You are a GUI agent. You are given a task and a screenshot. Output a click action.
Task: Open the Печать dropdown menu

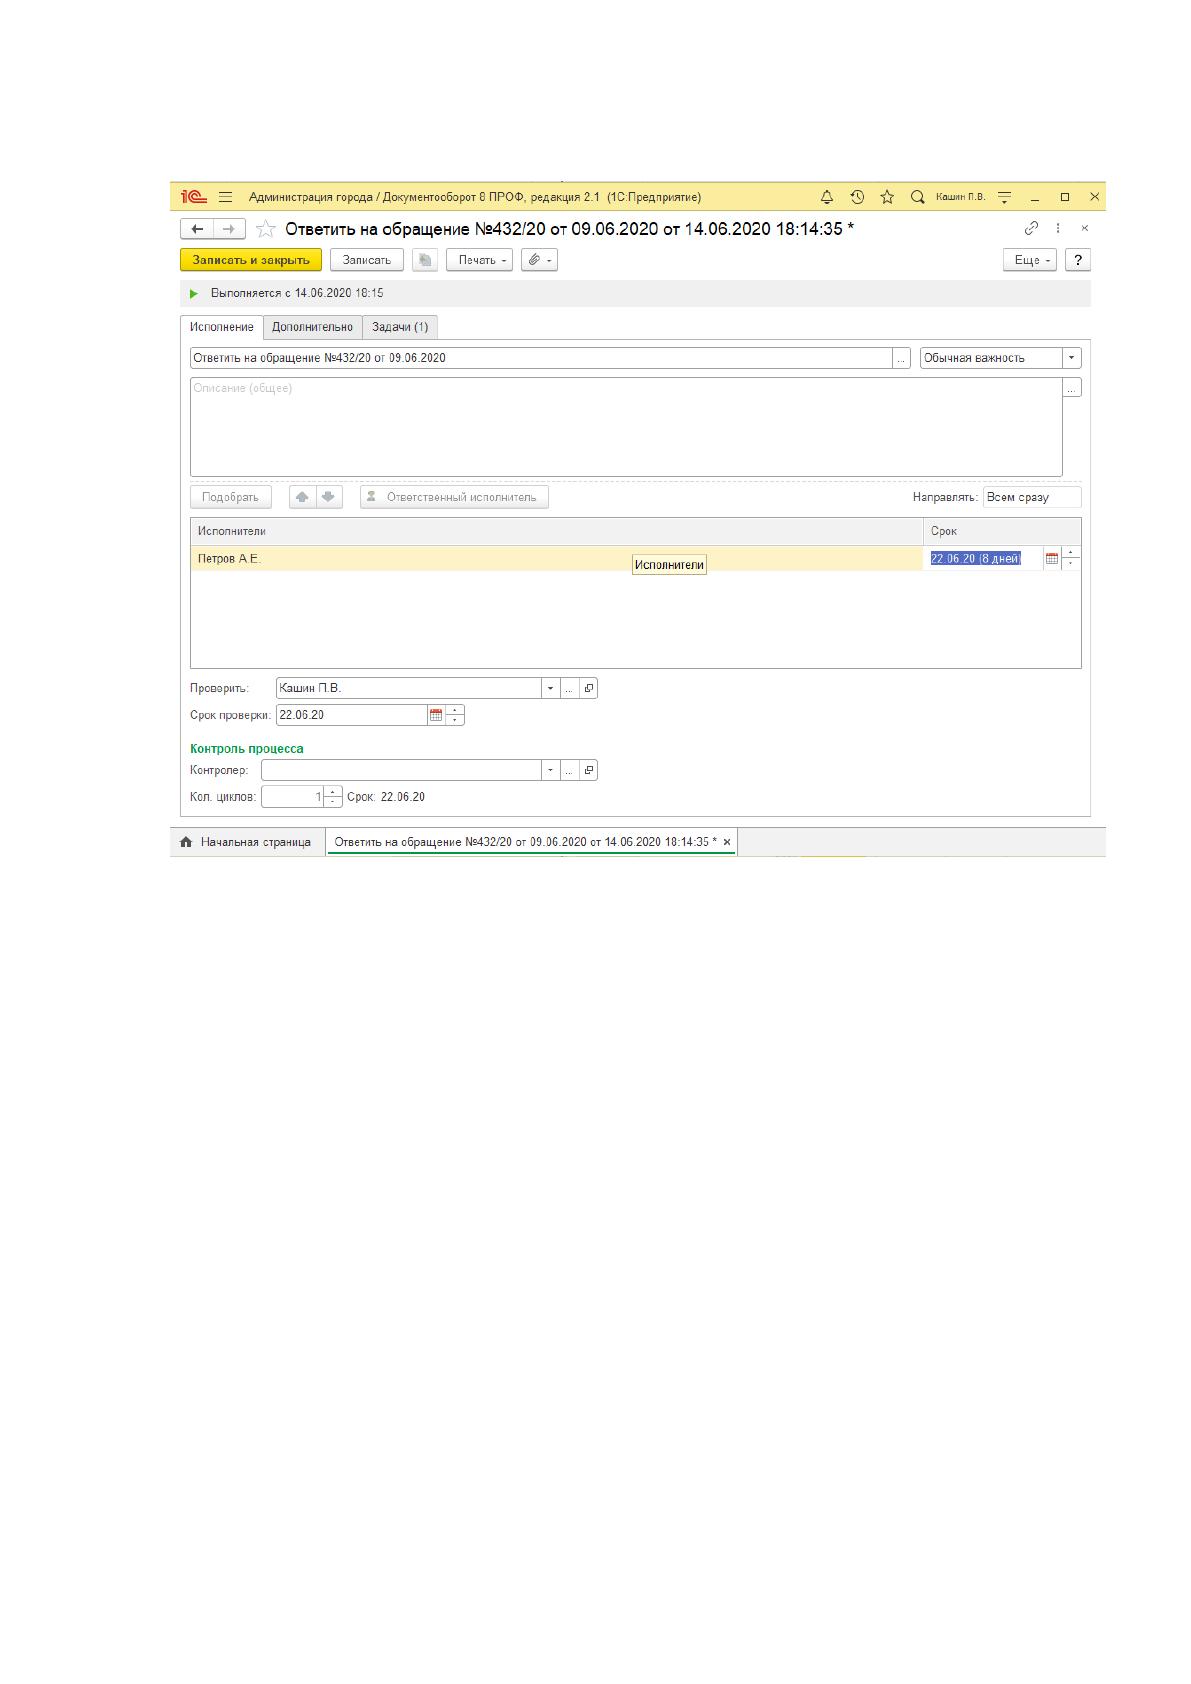[479, 260]
